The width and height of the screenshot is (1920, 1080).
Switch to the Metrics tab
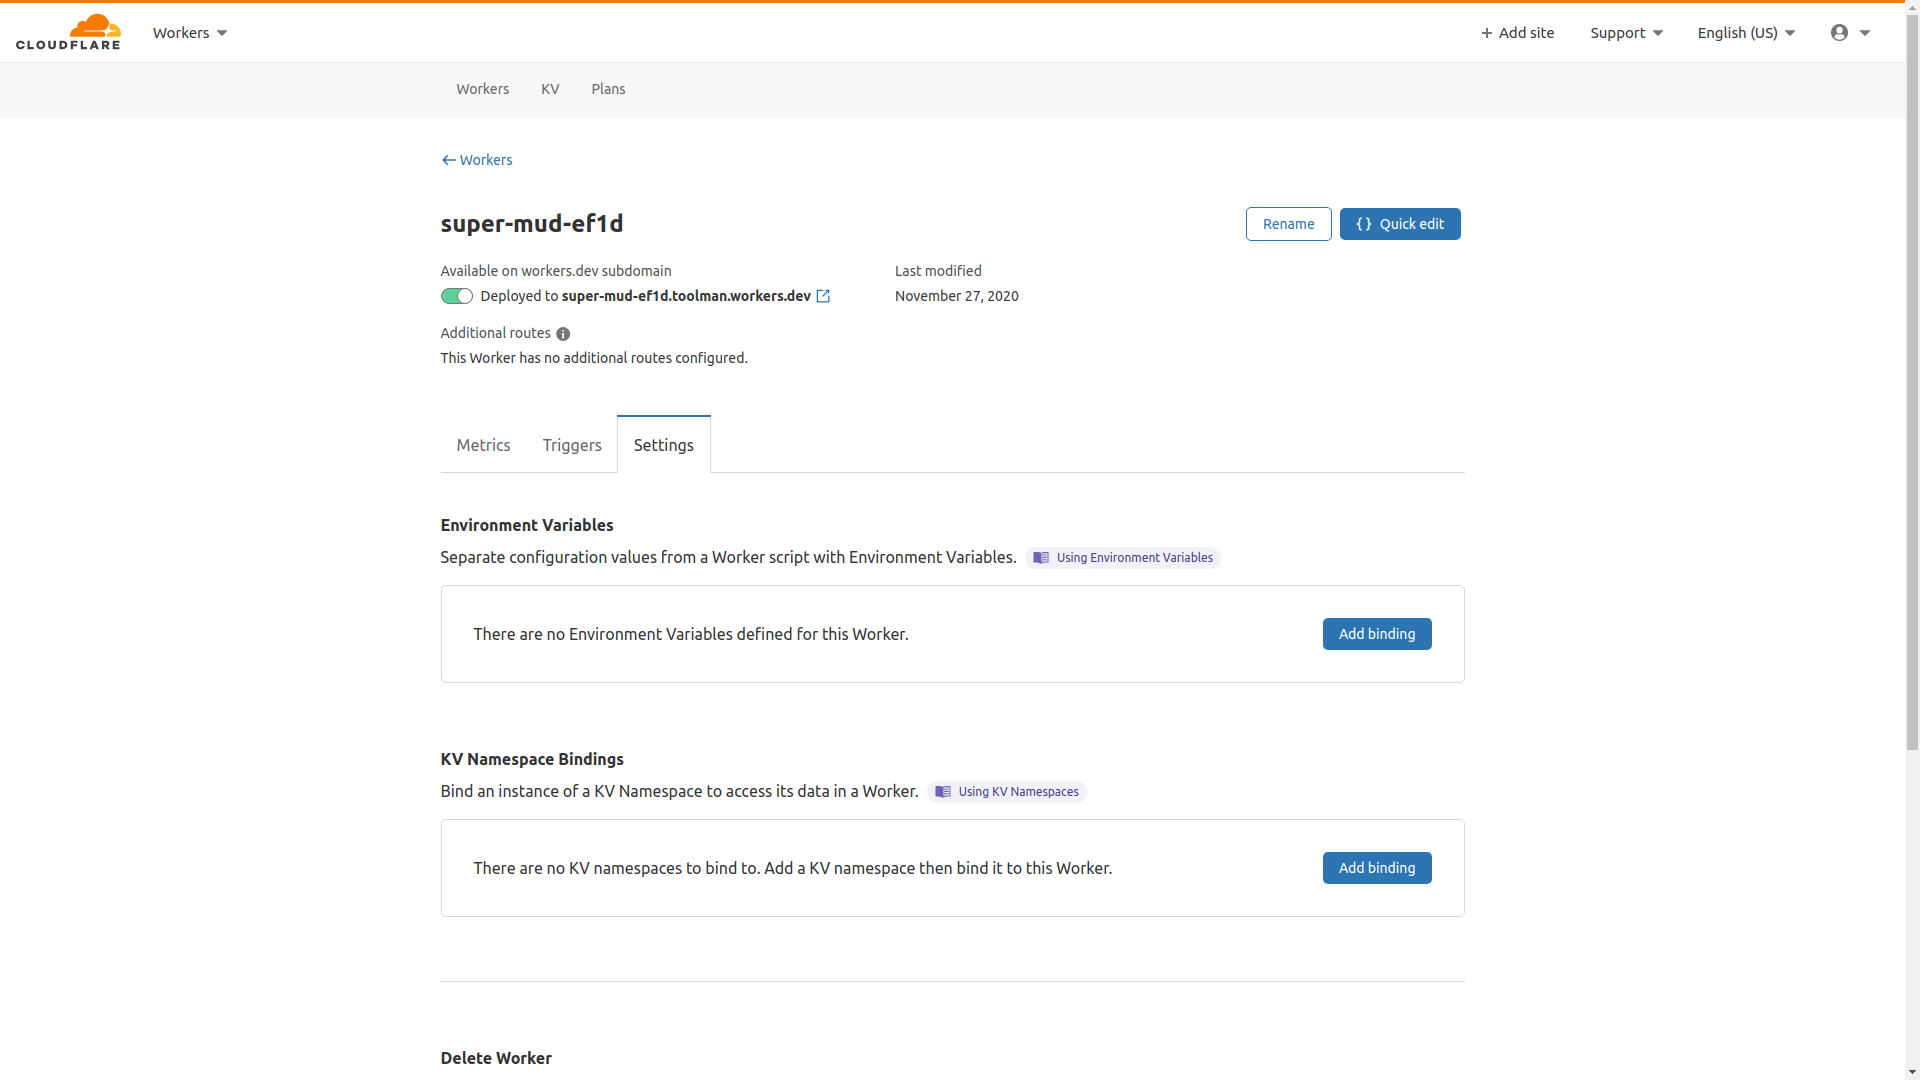click(x=483, y=445)
